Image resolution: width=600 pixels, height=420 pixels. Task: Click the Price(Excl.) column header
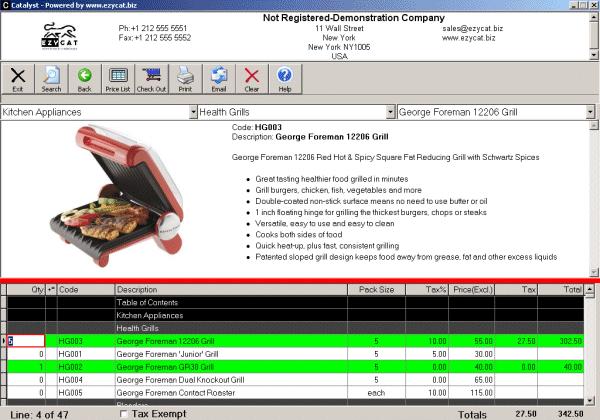471,290
